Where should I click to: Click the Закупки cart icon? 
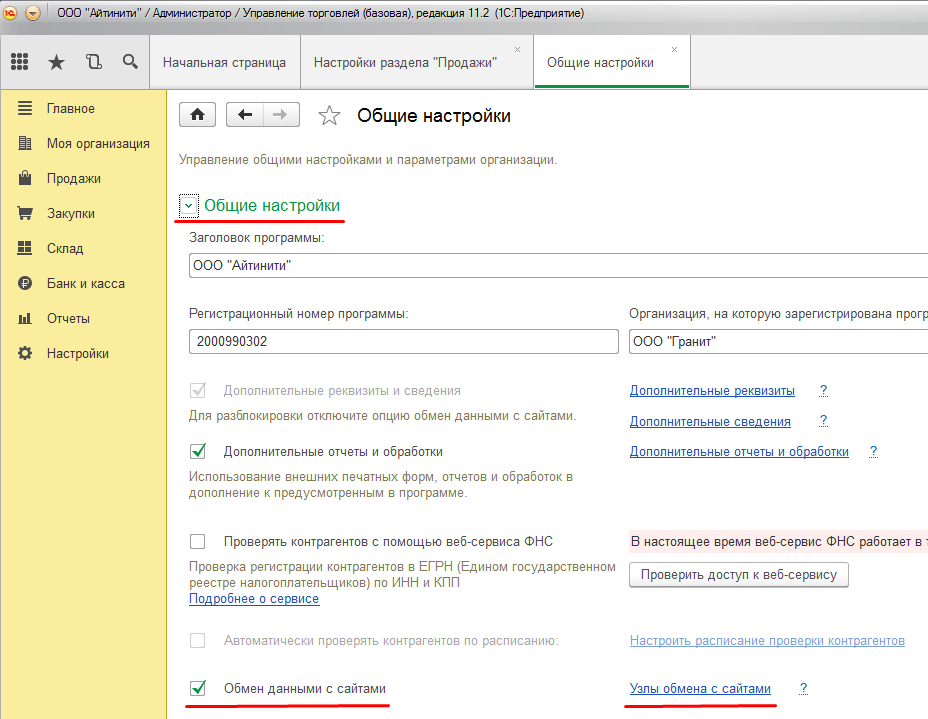(25, 213)
